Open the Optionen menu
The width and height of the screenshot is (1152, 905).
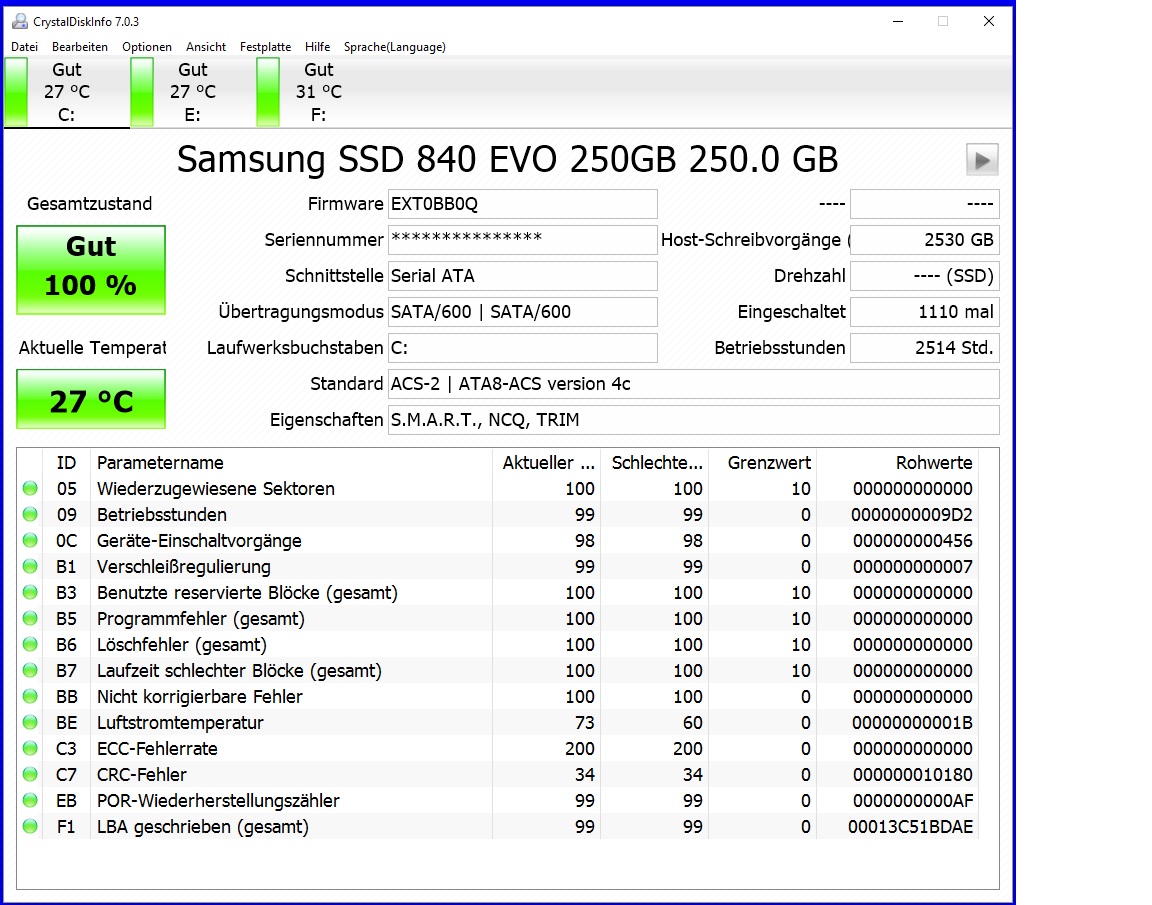pyautogui.click(x=147, y=47)
